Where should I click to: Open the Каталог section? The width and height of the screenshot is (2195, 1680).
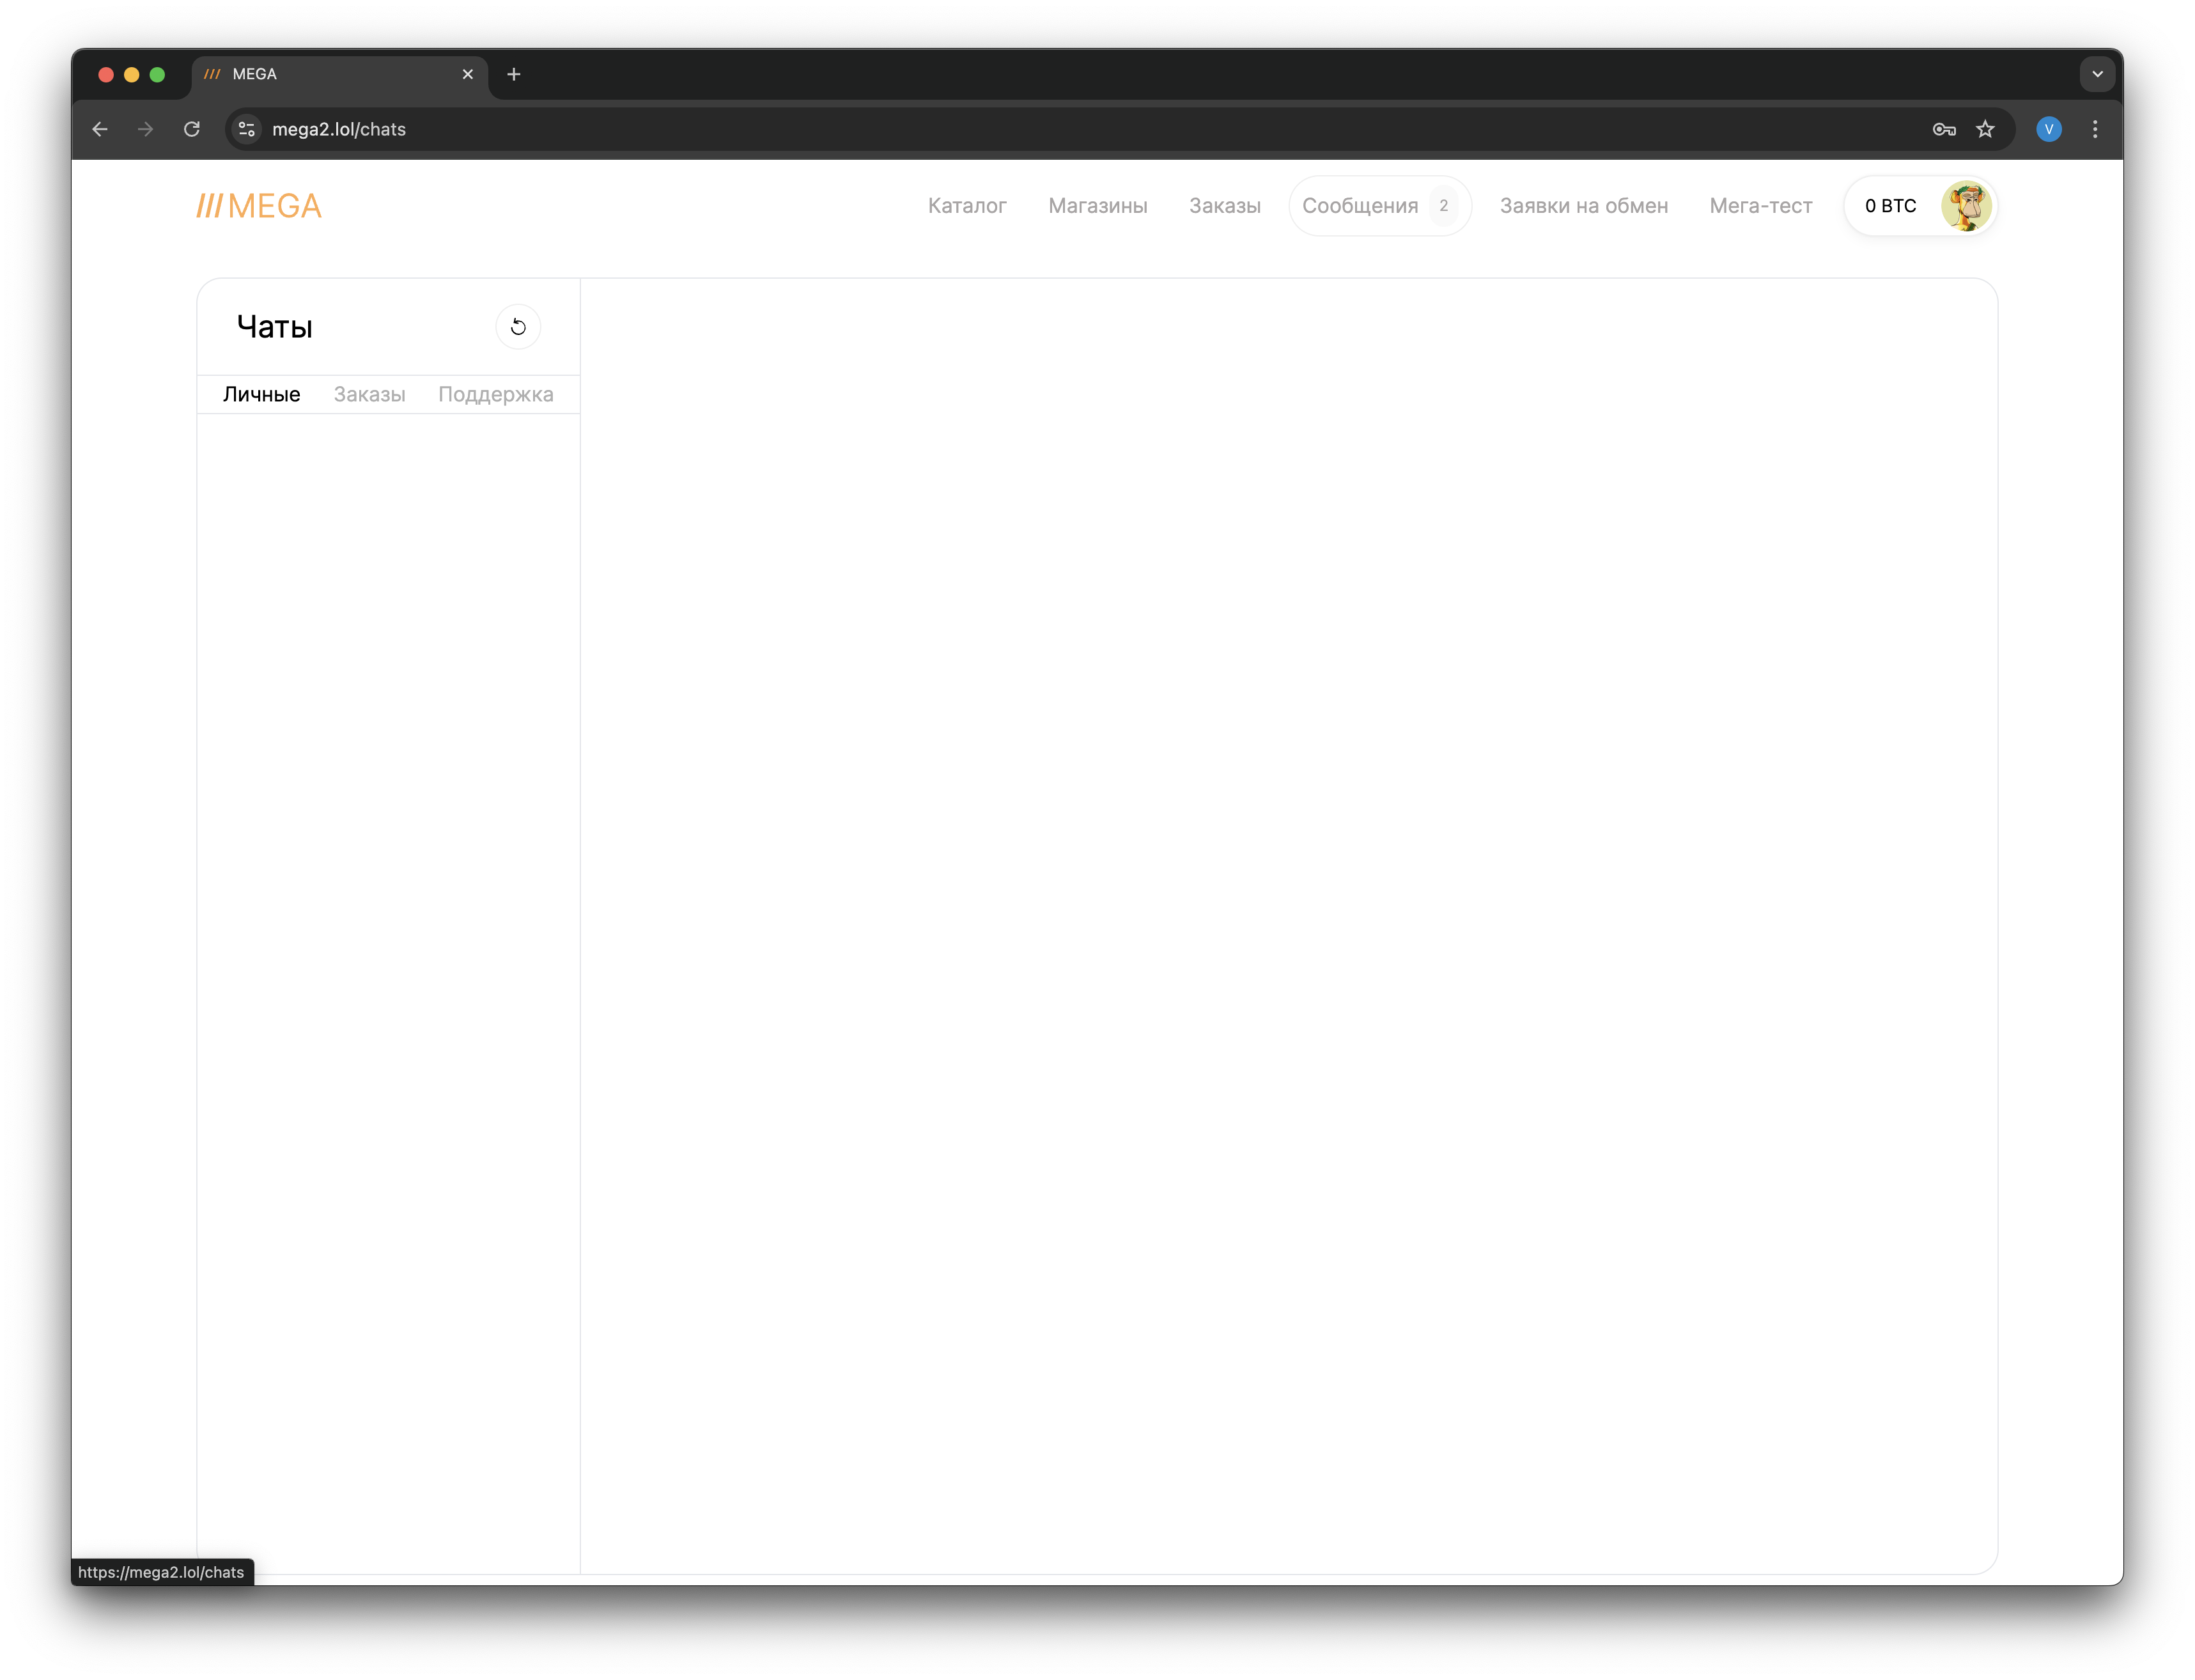click(966, 206)
